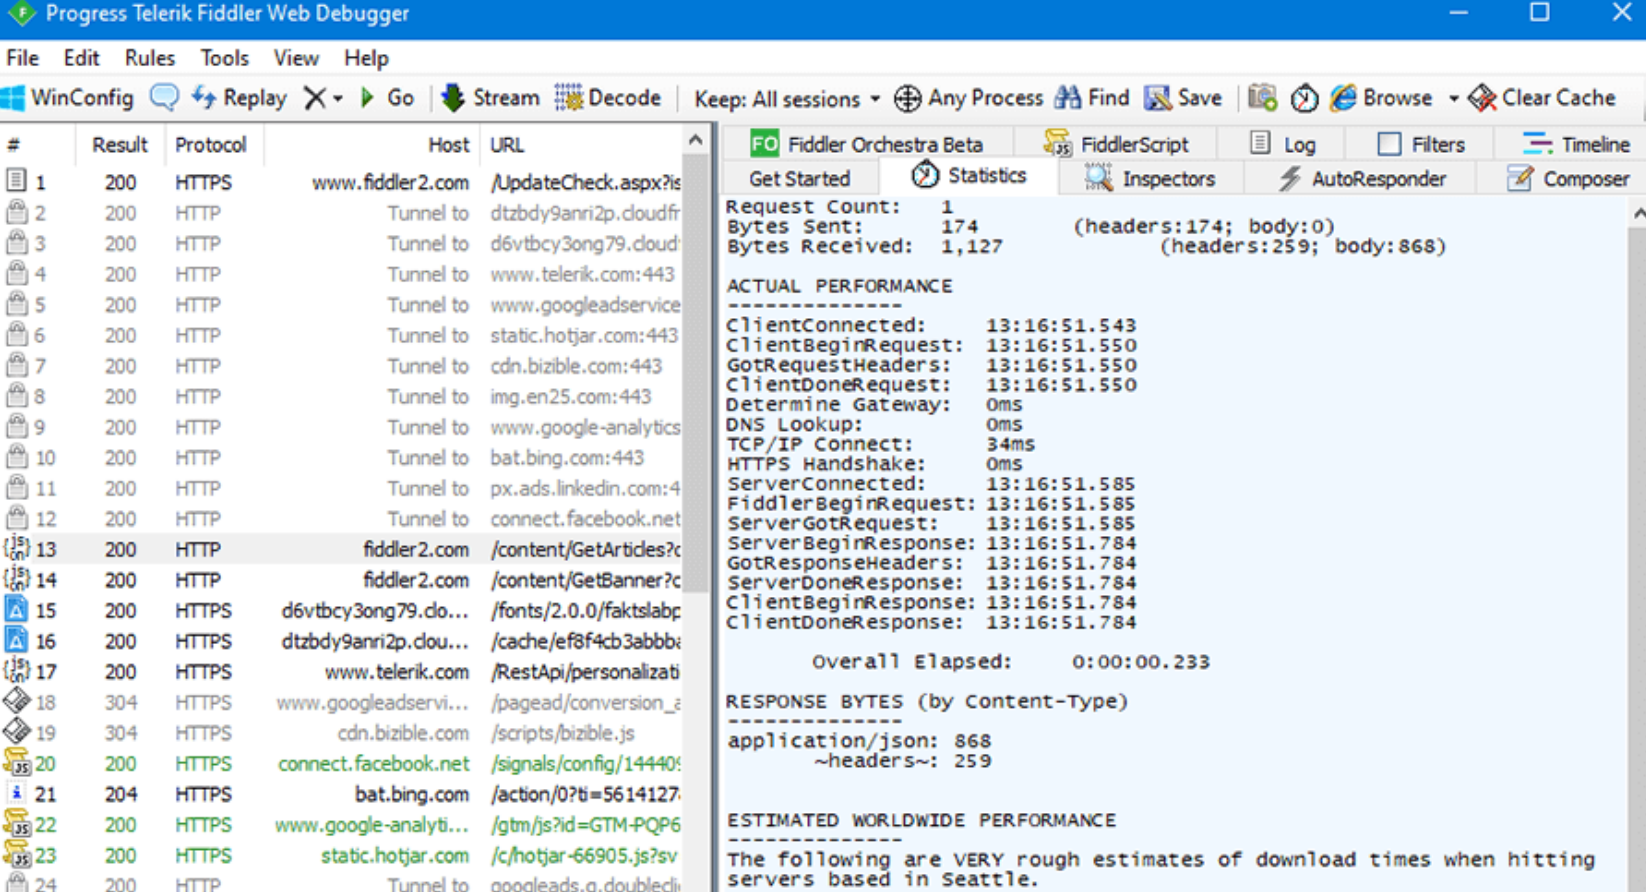This screenshot has height=892, width=1646.
Task: Toggle Stream mode
Action: pyautogui.click(x=490, y=98)
